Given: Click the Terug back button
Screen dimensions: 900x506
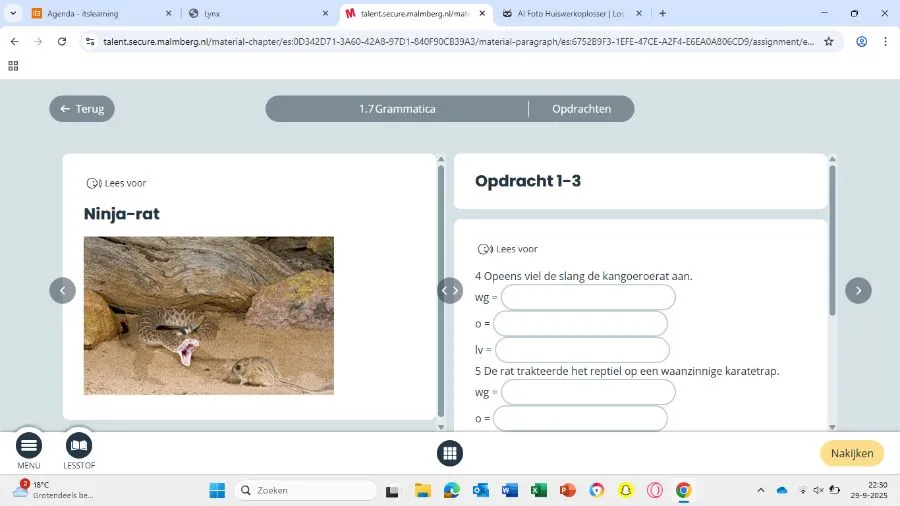Looking at the screenshot, I should click(x=82, y=109).
